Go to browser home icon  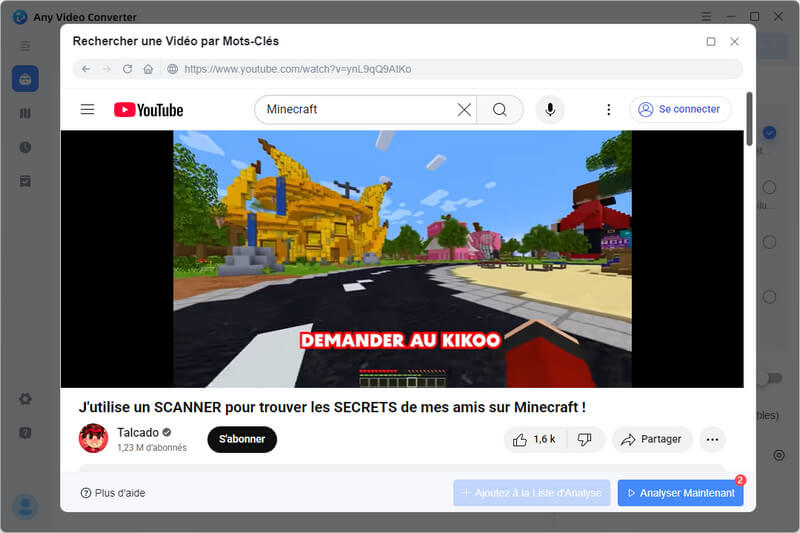(x=148, y=69)
